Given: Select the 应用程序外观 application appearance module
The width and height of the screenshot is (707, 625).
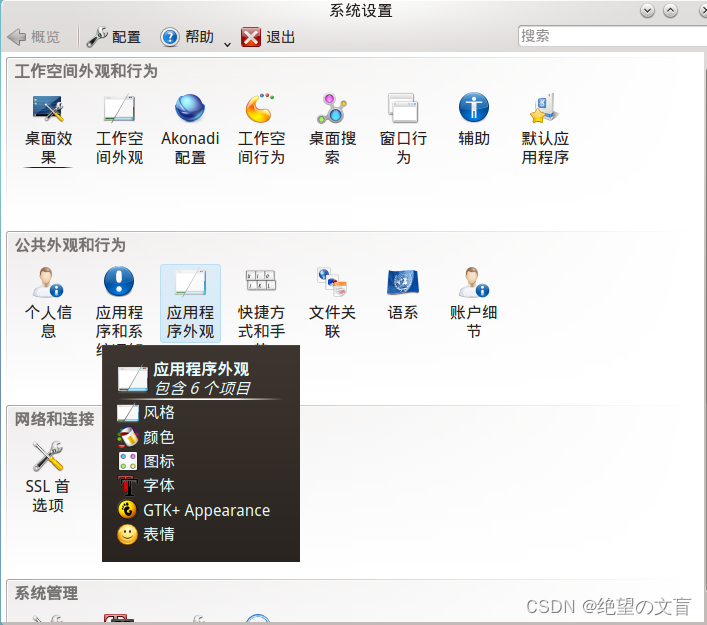Looking at the screenshot, I should [x=190, y=303].
